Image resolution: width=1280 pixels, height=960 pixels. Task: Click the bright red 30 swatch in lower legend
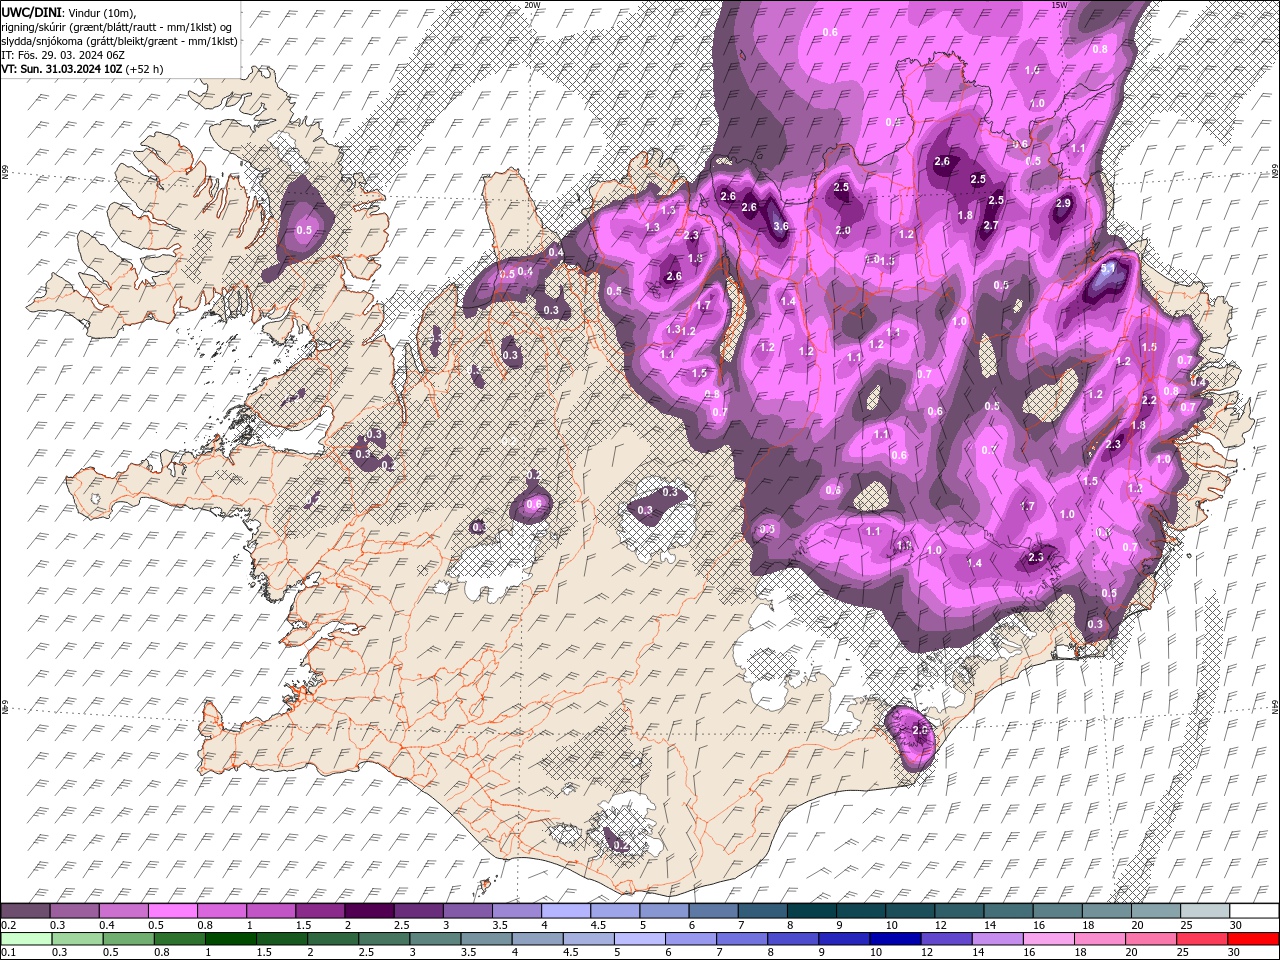pos(1253,939)
